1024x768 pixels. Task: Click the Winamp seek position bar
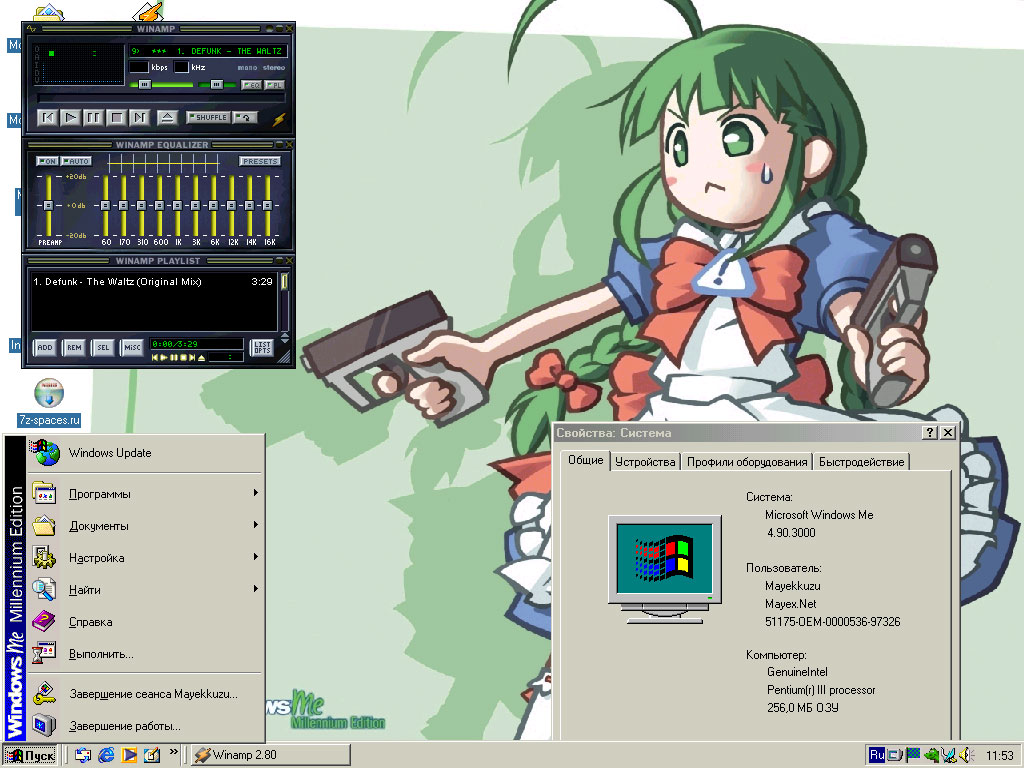pos(161,99)
